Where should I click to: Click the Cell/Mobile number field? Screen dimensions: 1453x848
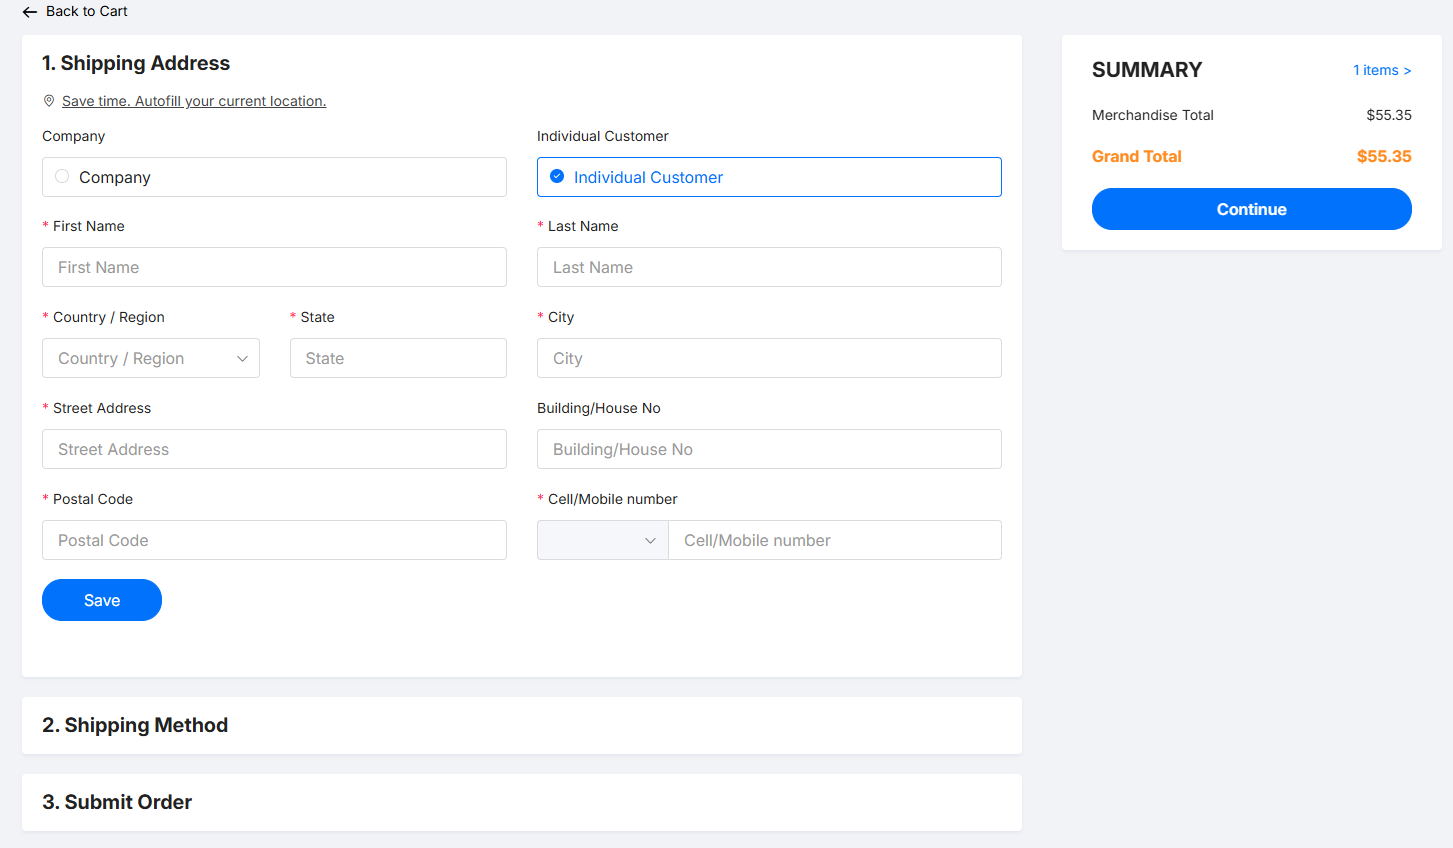click(834, 540)
